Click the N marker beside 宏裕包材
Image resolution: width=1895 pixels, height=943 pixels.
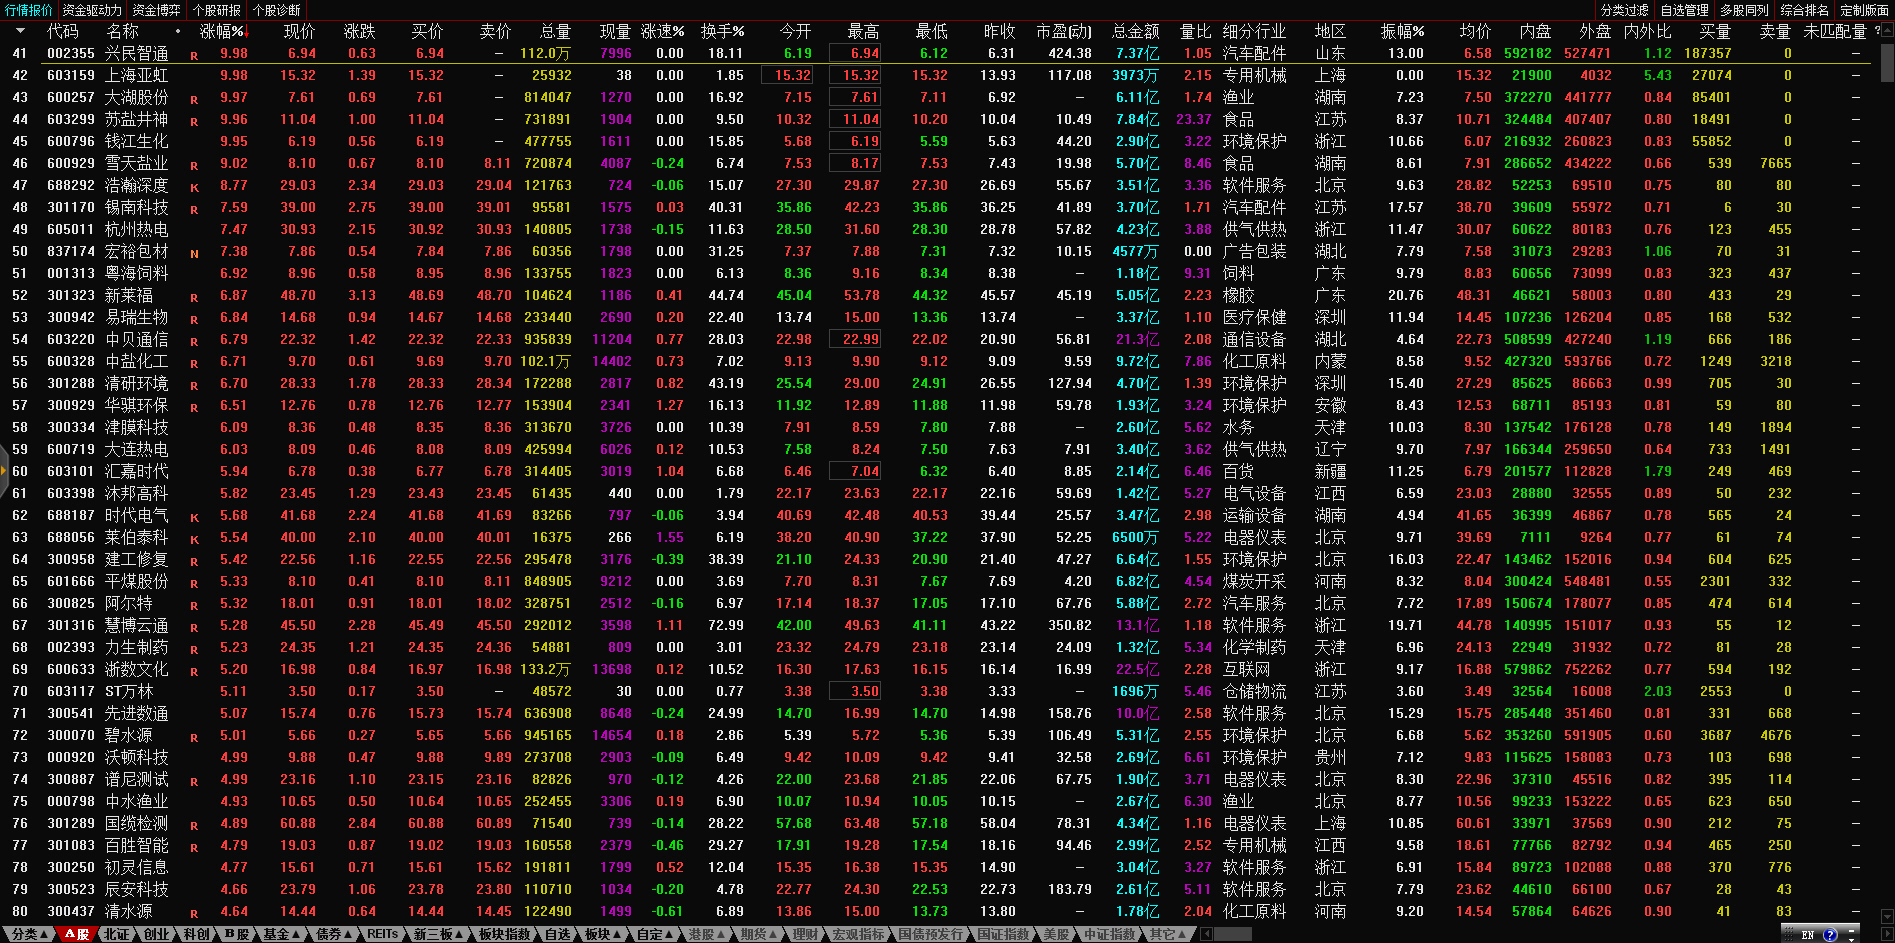point(194,253)
